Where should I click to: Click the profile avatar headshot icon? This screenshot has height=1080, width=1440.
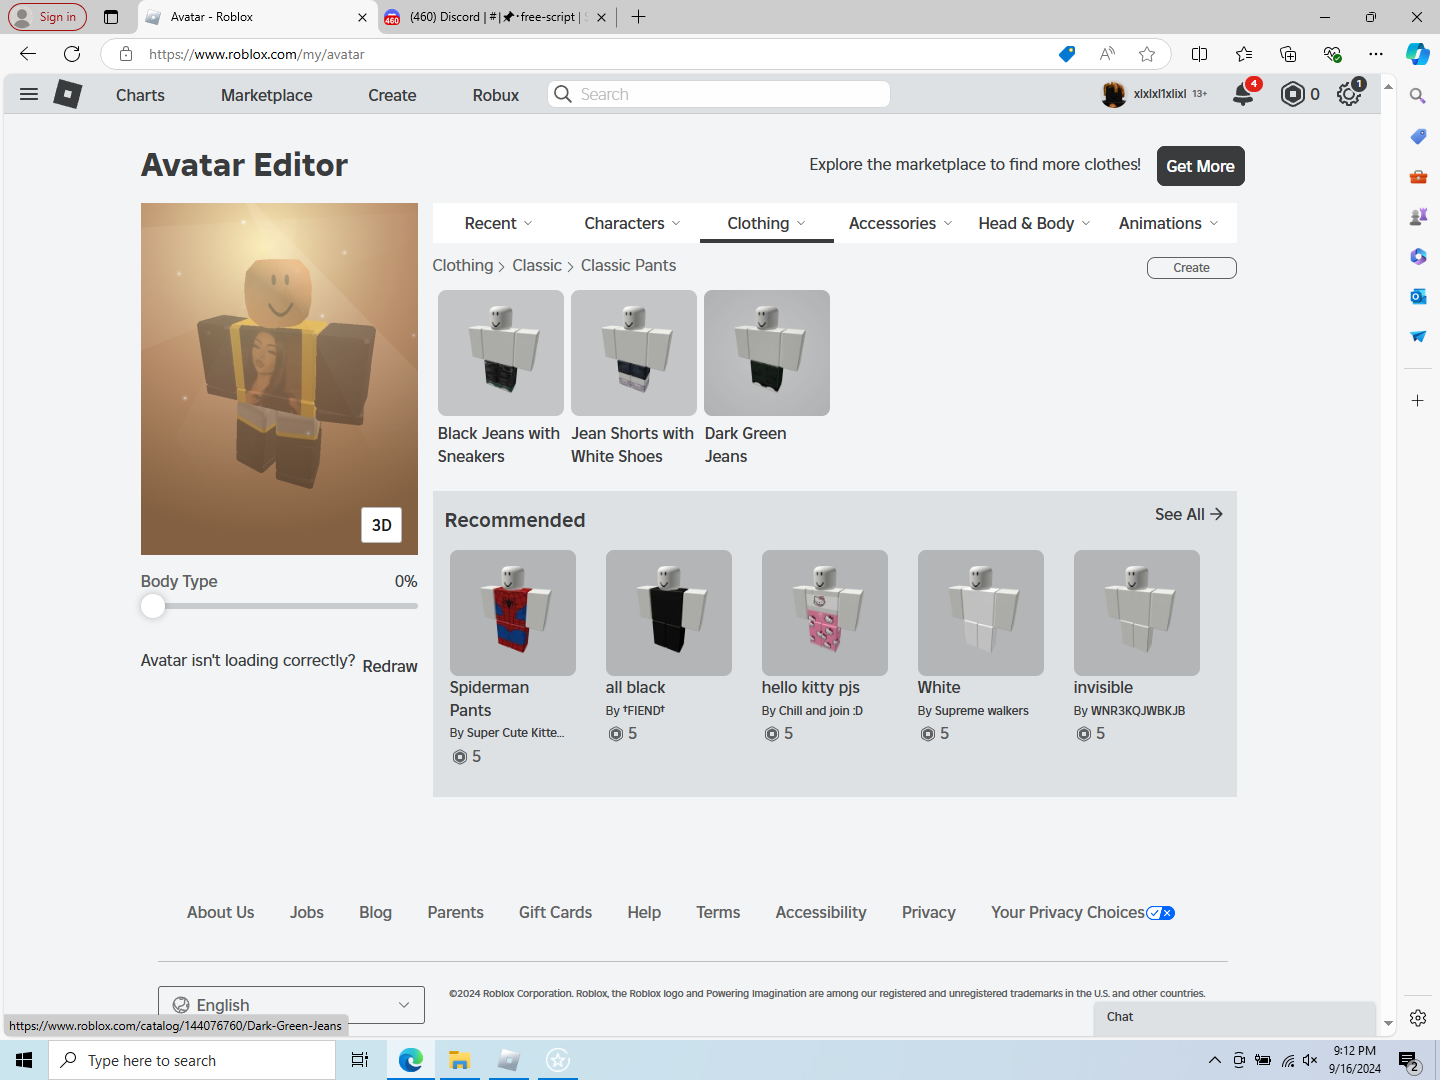(1114, 94)
